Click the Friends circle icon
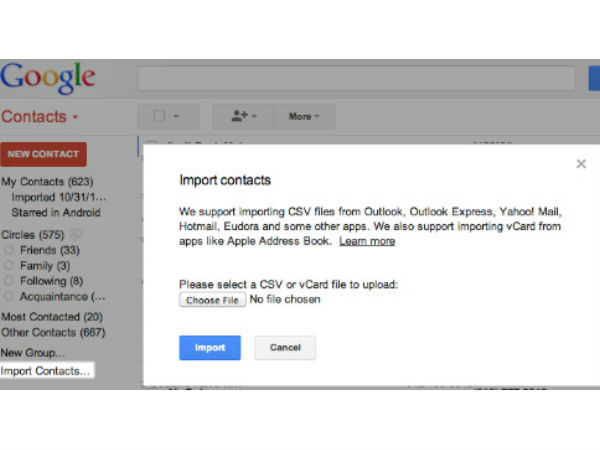Screen dimensions: 600x450 point(9,250)
